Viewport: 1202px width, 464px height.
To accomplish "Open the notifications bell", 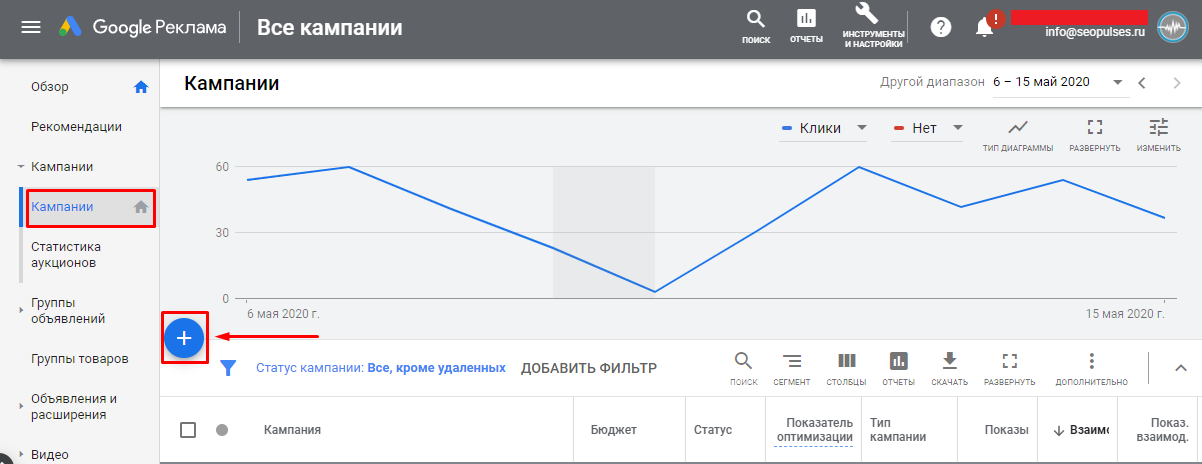I will click(985, 28).
